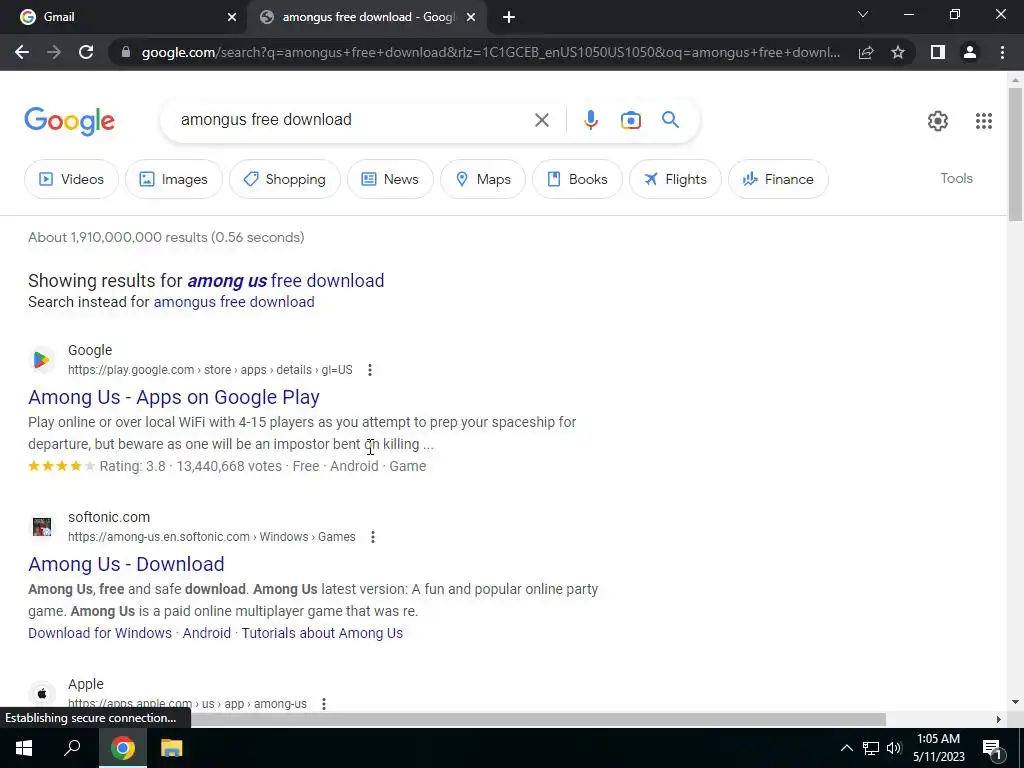This screenshot has height=768, width=1024.
Task: Filter results by News
Action: pyautogui.click(x=390, y=179)
